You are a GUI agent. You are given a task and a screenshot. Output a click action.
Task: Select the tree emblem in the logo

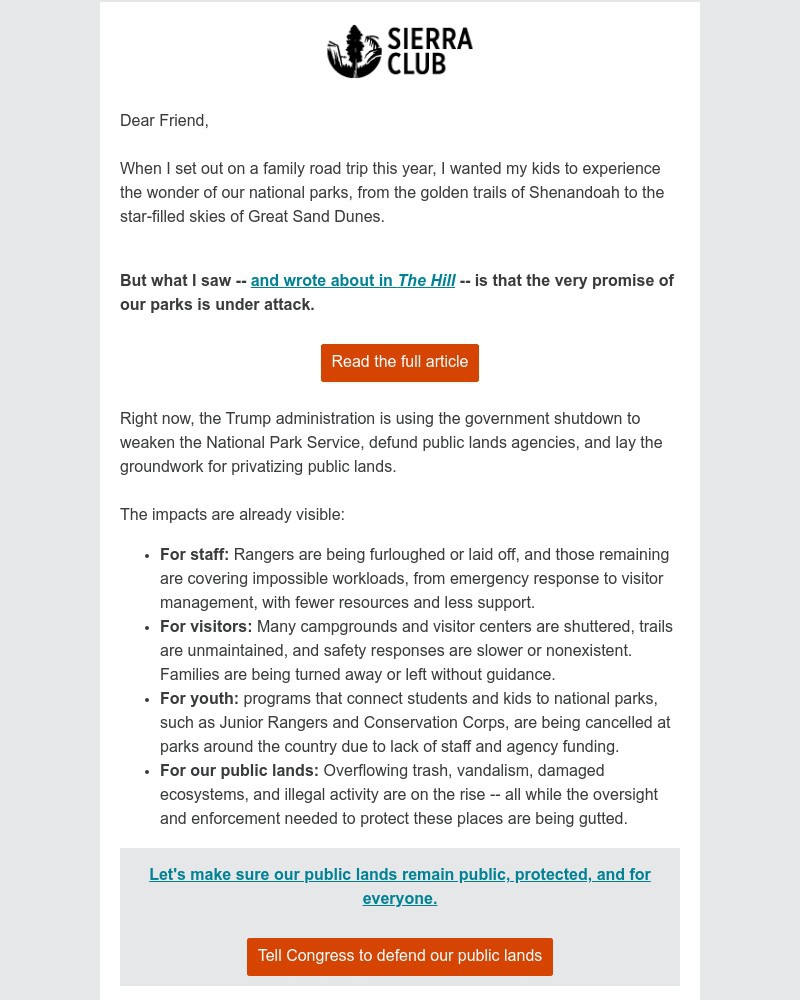click(x=355, y=51)
